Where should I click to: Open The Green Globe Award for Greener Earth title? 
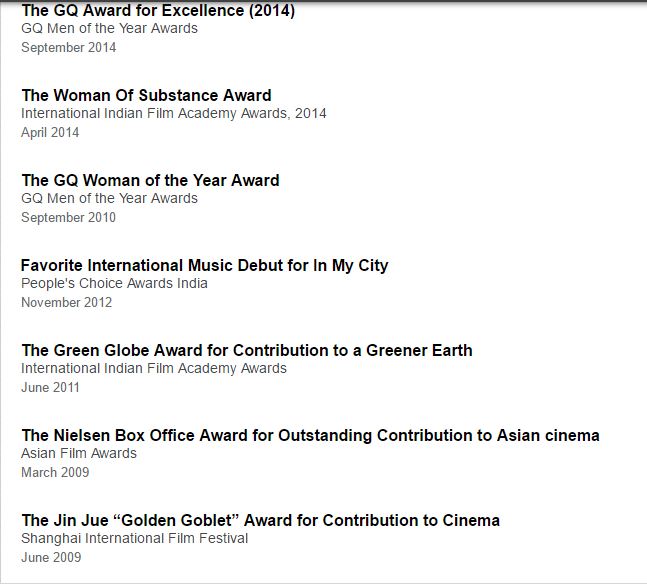pyautogui.click(x=246, y=351)
